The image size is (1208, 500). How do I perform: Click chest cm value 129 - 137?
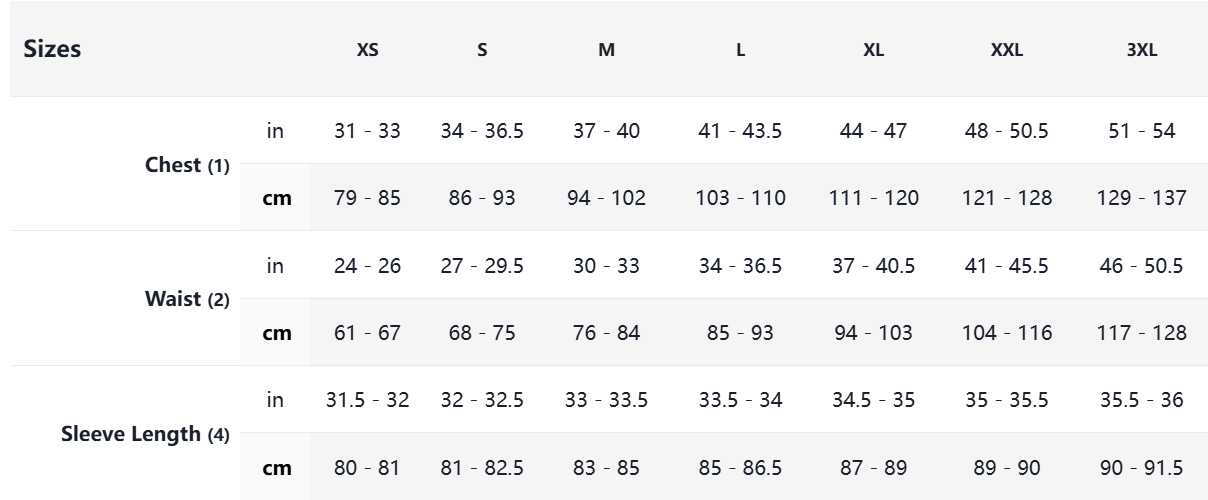(x=1141, y=198)
